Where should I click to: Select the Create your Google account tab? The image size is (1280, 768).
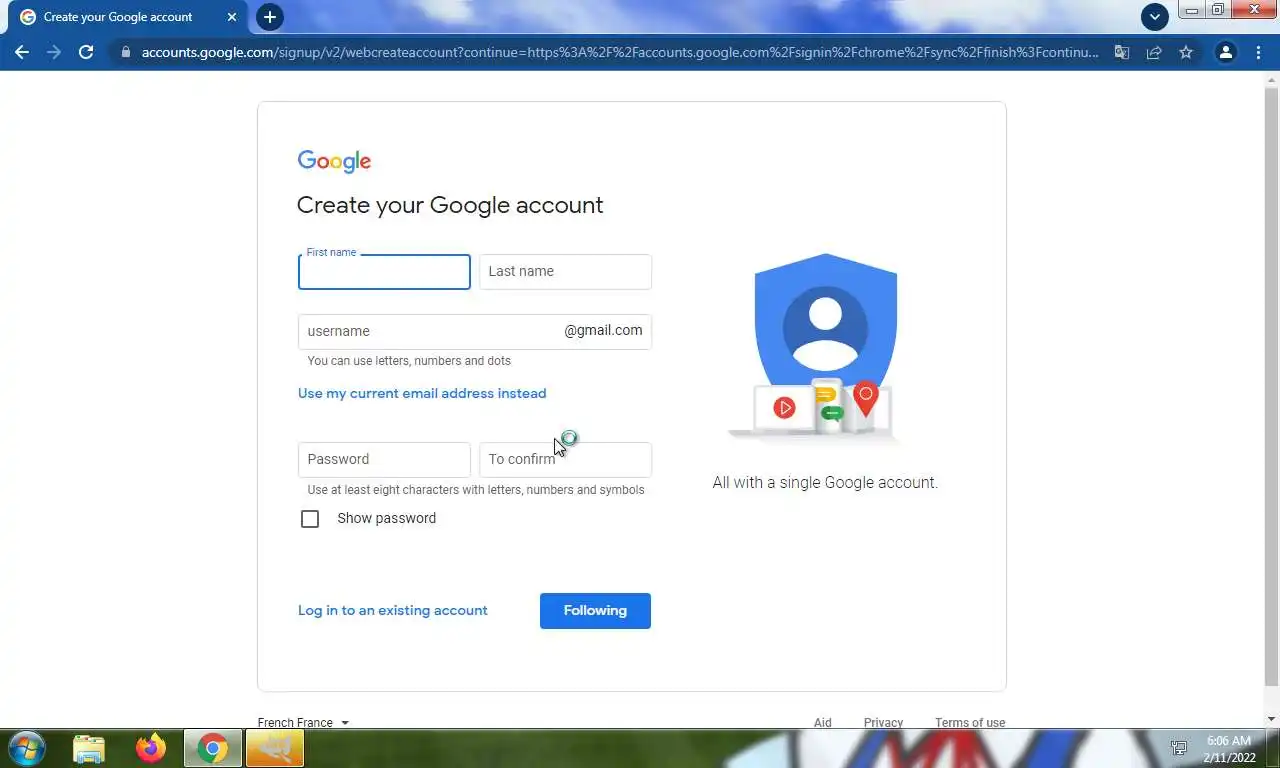[128, 17]
